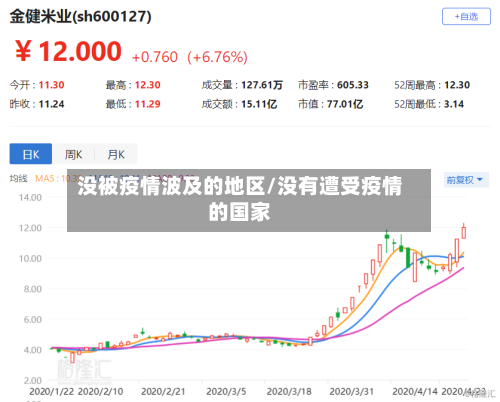The height and width of the screenshot is (402, 500).
Task: Select the banner text 没被疫情波及的地区
Action: coord(172,186)
